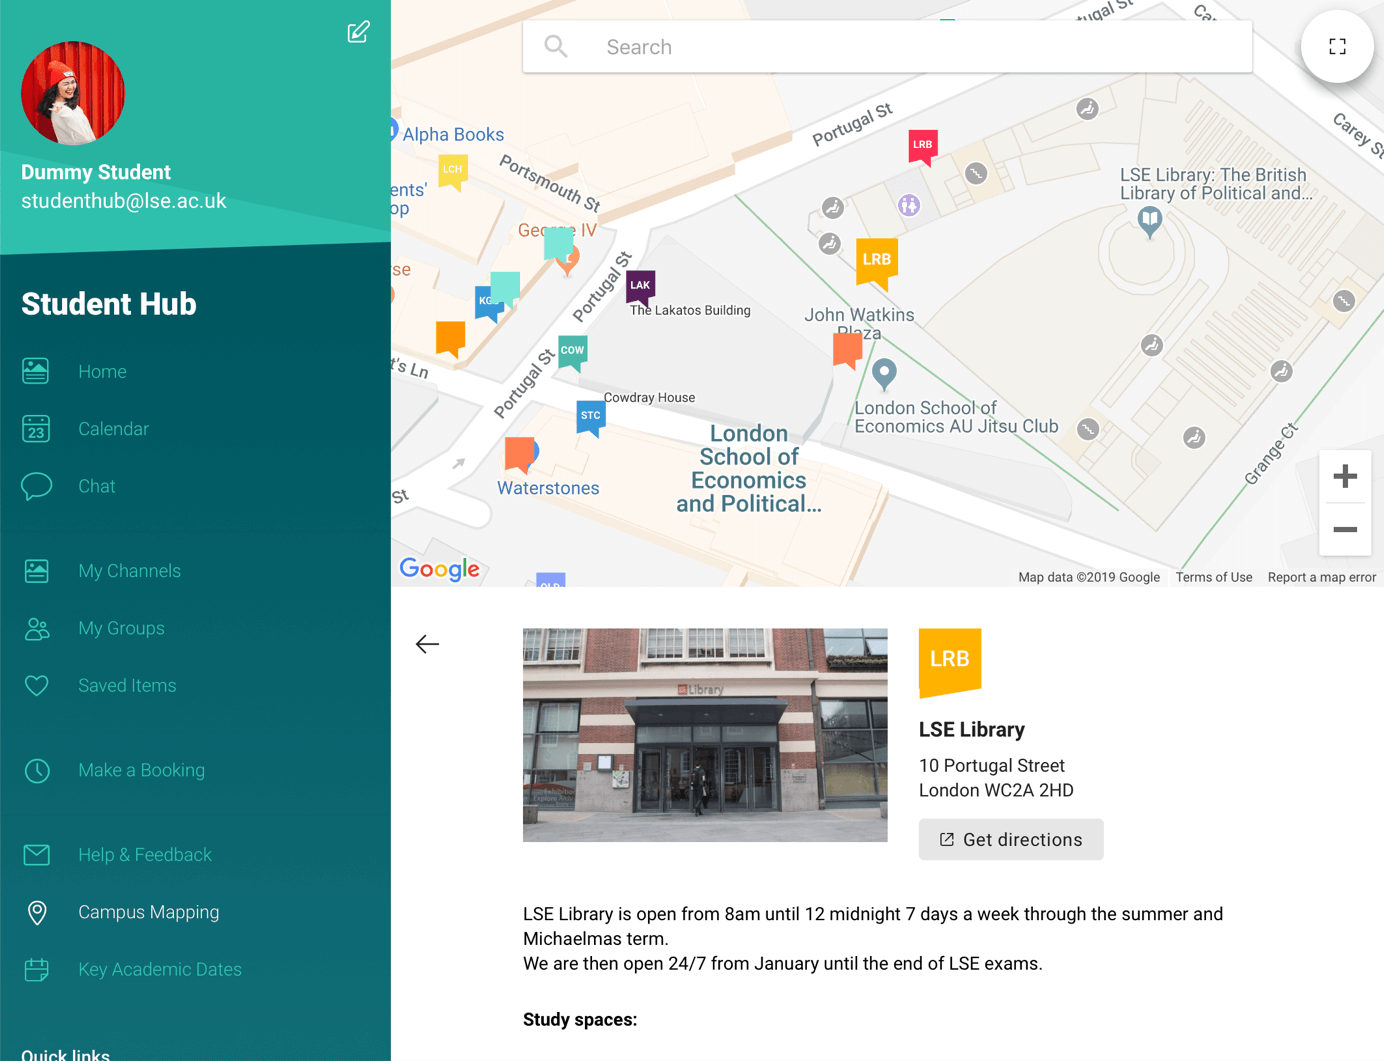Click the Waterstones map label
Screen dimensions: 1384x1061
coord(548,488)
